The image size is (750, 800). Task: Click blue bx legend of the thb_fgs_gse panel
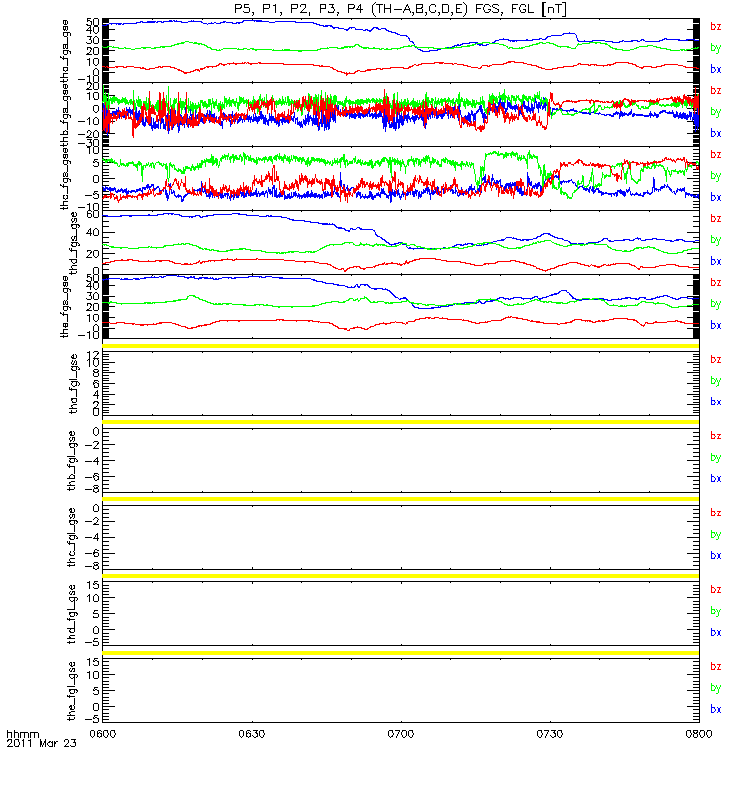[716, 133]
